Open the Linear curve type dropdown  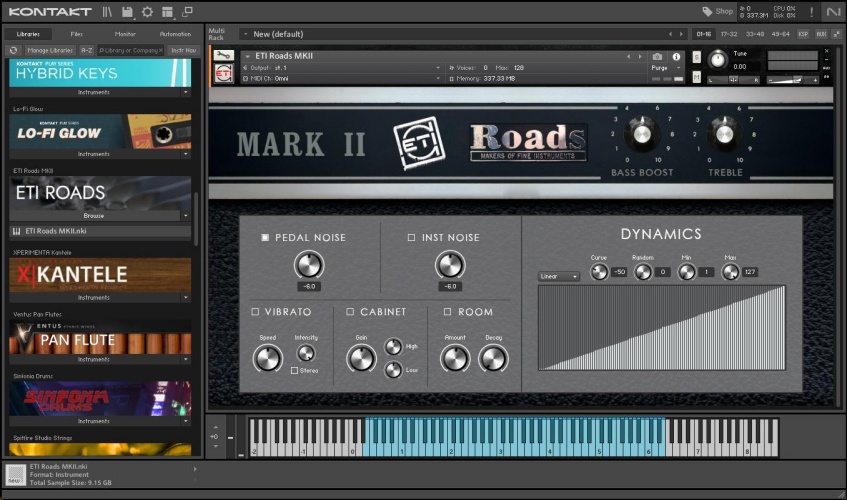tap(559, 276)
